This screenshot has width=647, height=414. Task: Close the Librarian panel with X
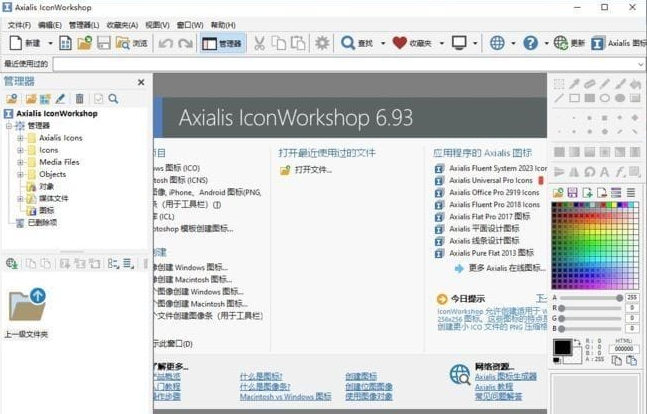click(x=141, y=82)
